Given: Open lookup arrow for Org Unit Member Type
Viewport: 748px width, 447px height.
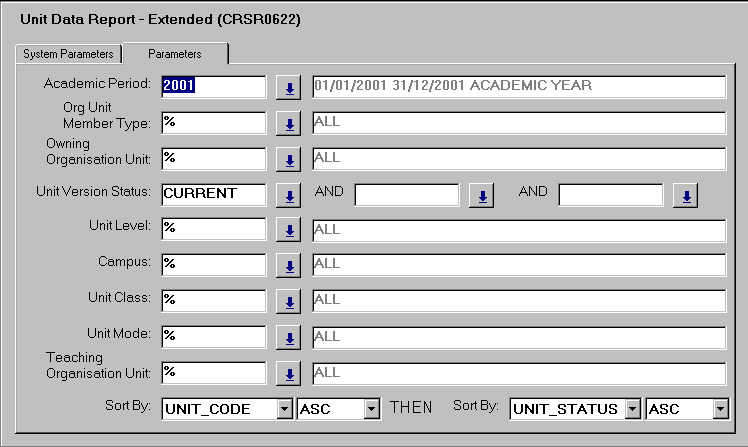Looking at the screenshot, I should coord(289,124).
